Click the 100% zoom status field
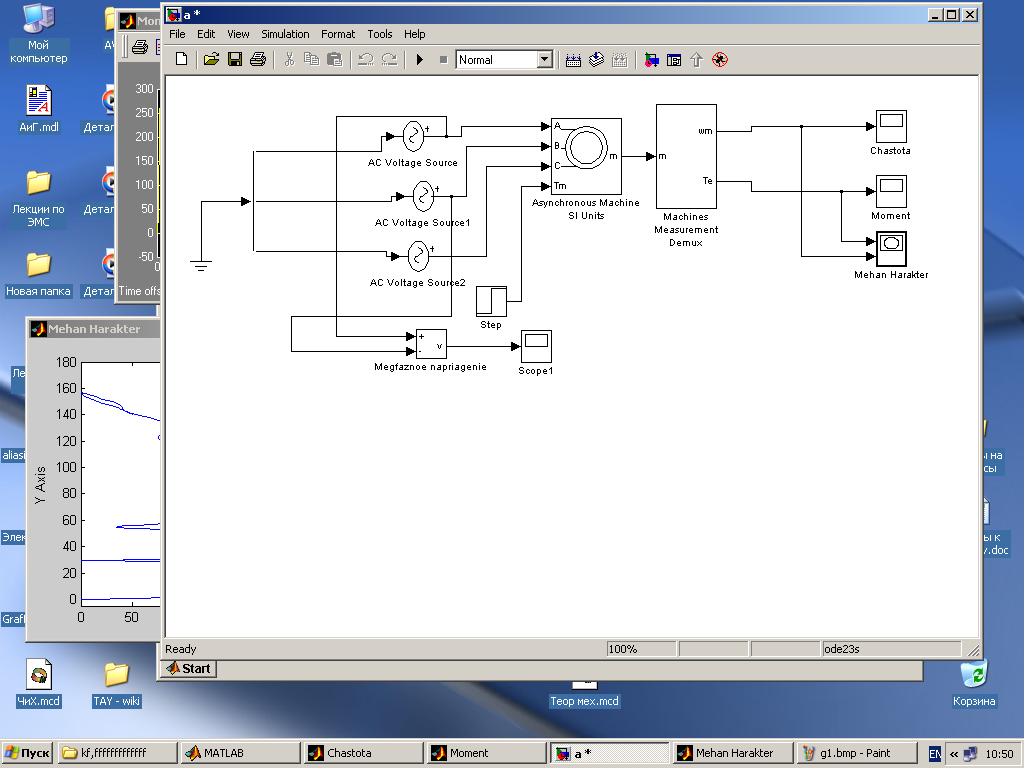 pyautogui.click(x=641, y=649)
